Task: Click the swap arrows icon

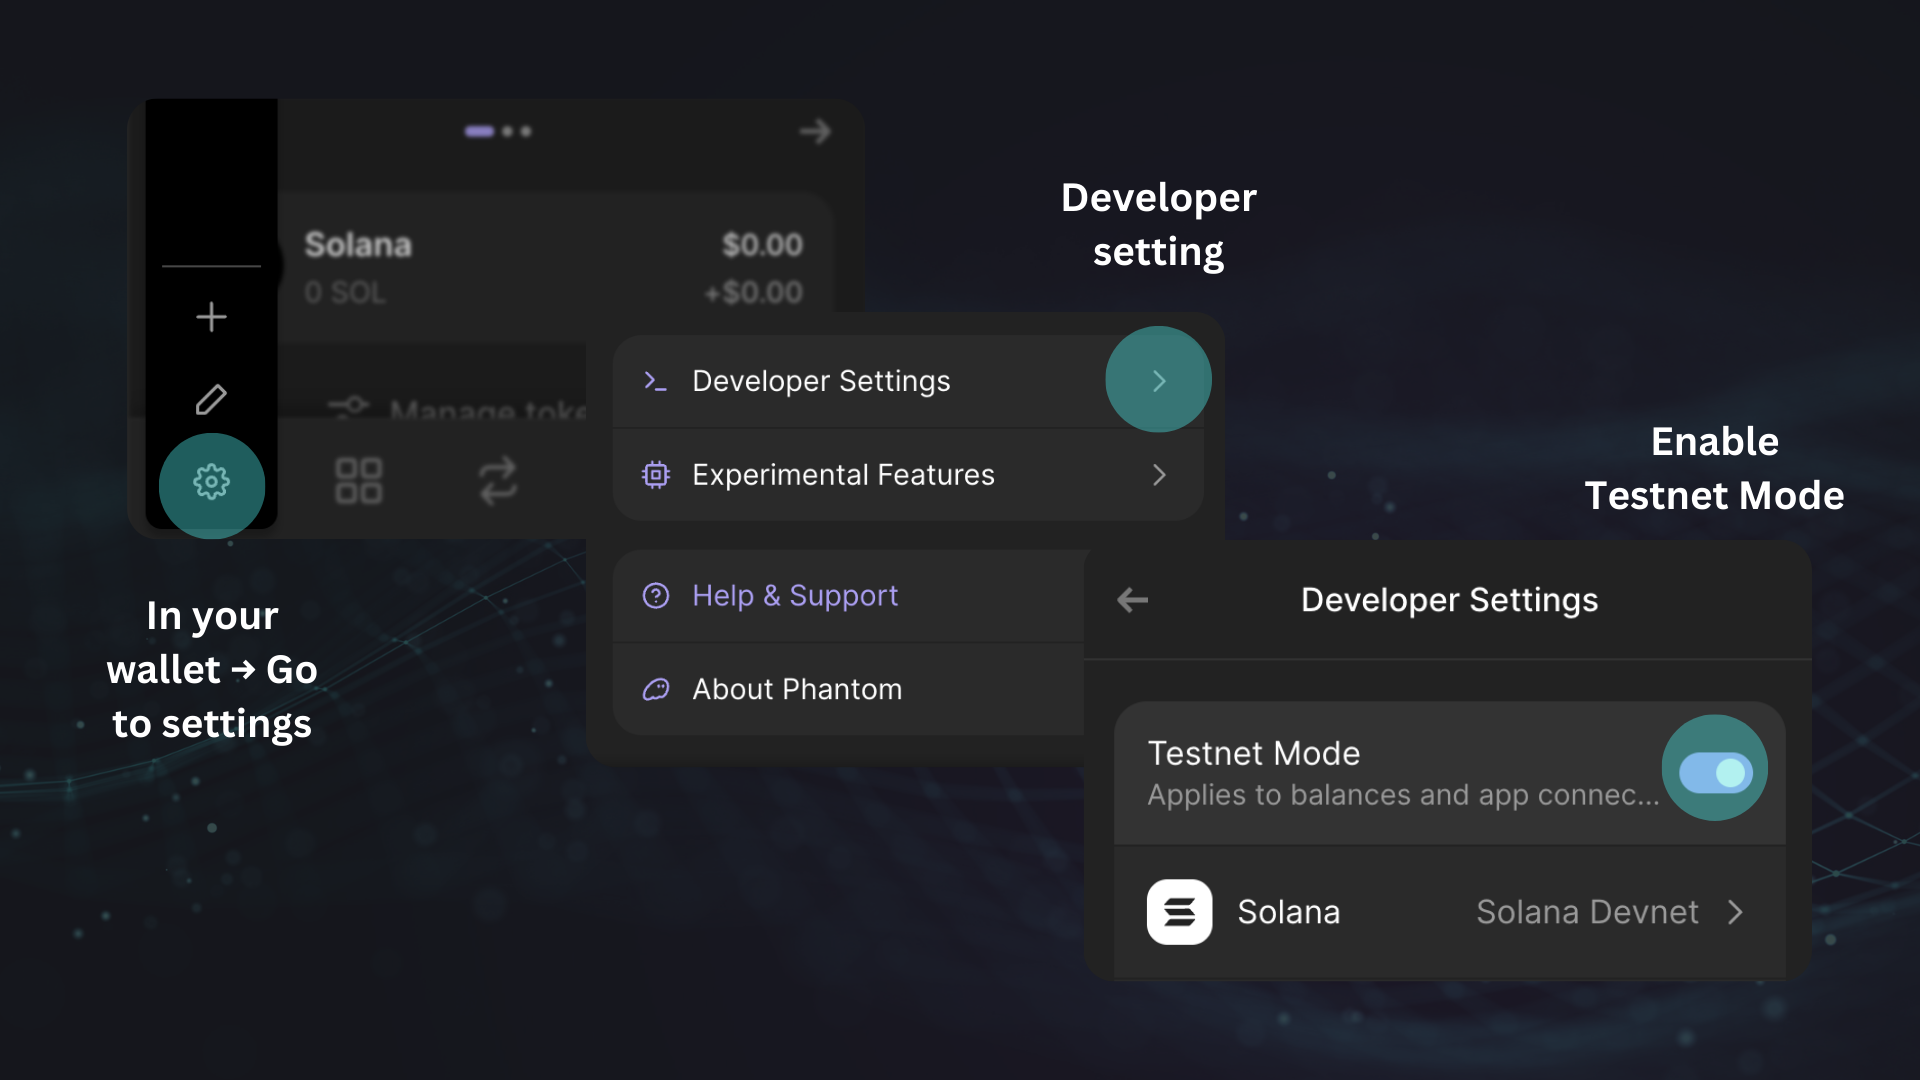Action: click(x=497, y=481)
